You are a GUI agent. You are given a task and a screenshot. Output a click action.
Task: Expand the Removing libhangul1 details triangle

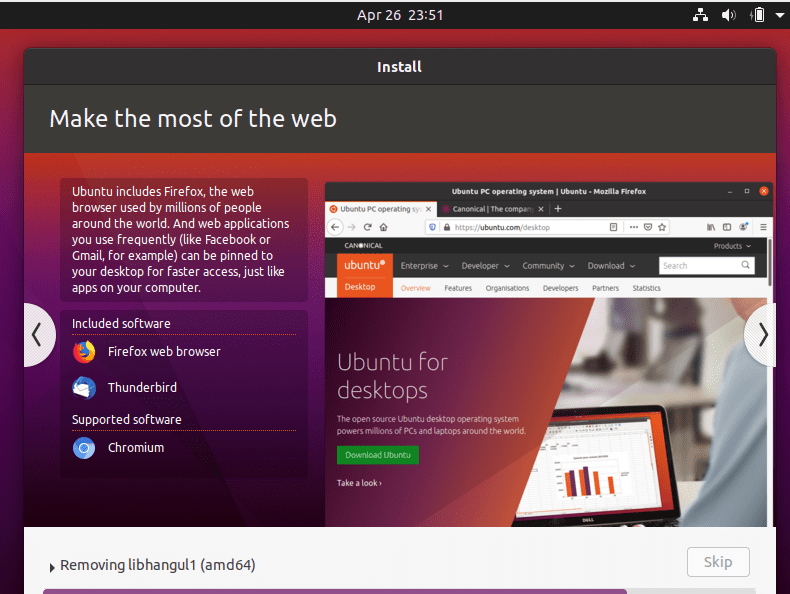coord(52,567)
